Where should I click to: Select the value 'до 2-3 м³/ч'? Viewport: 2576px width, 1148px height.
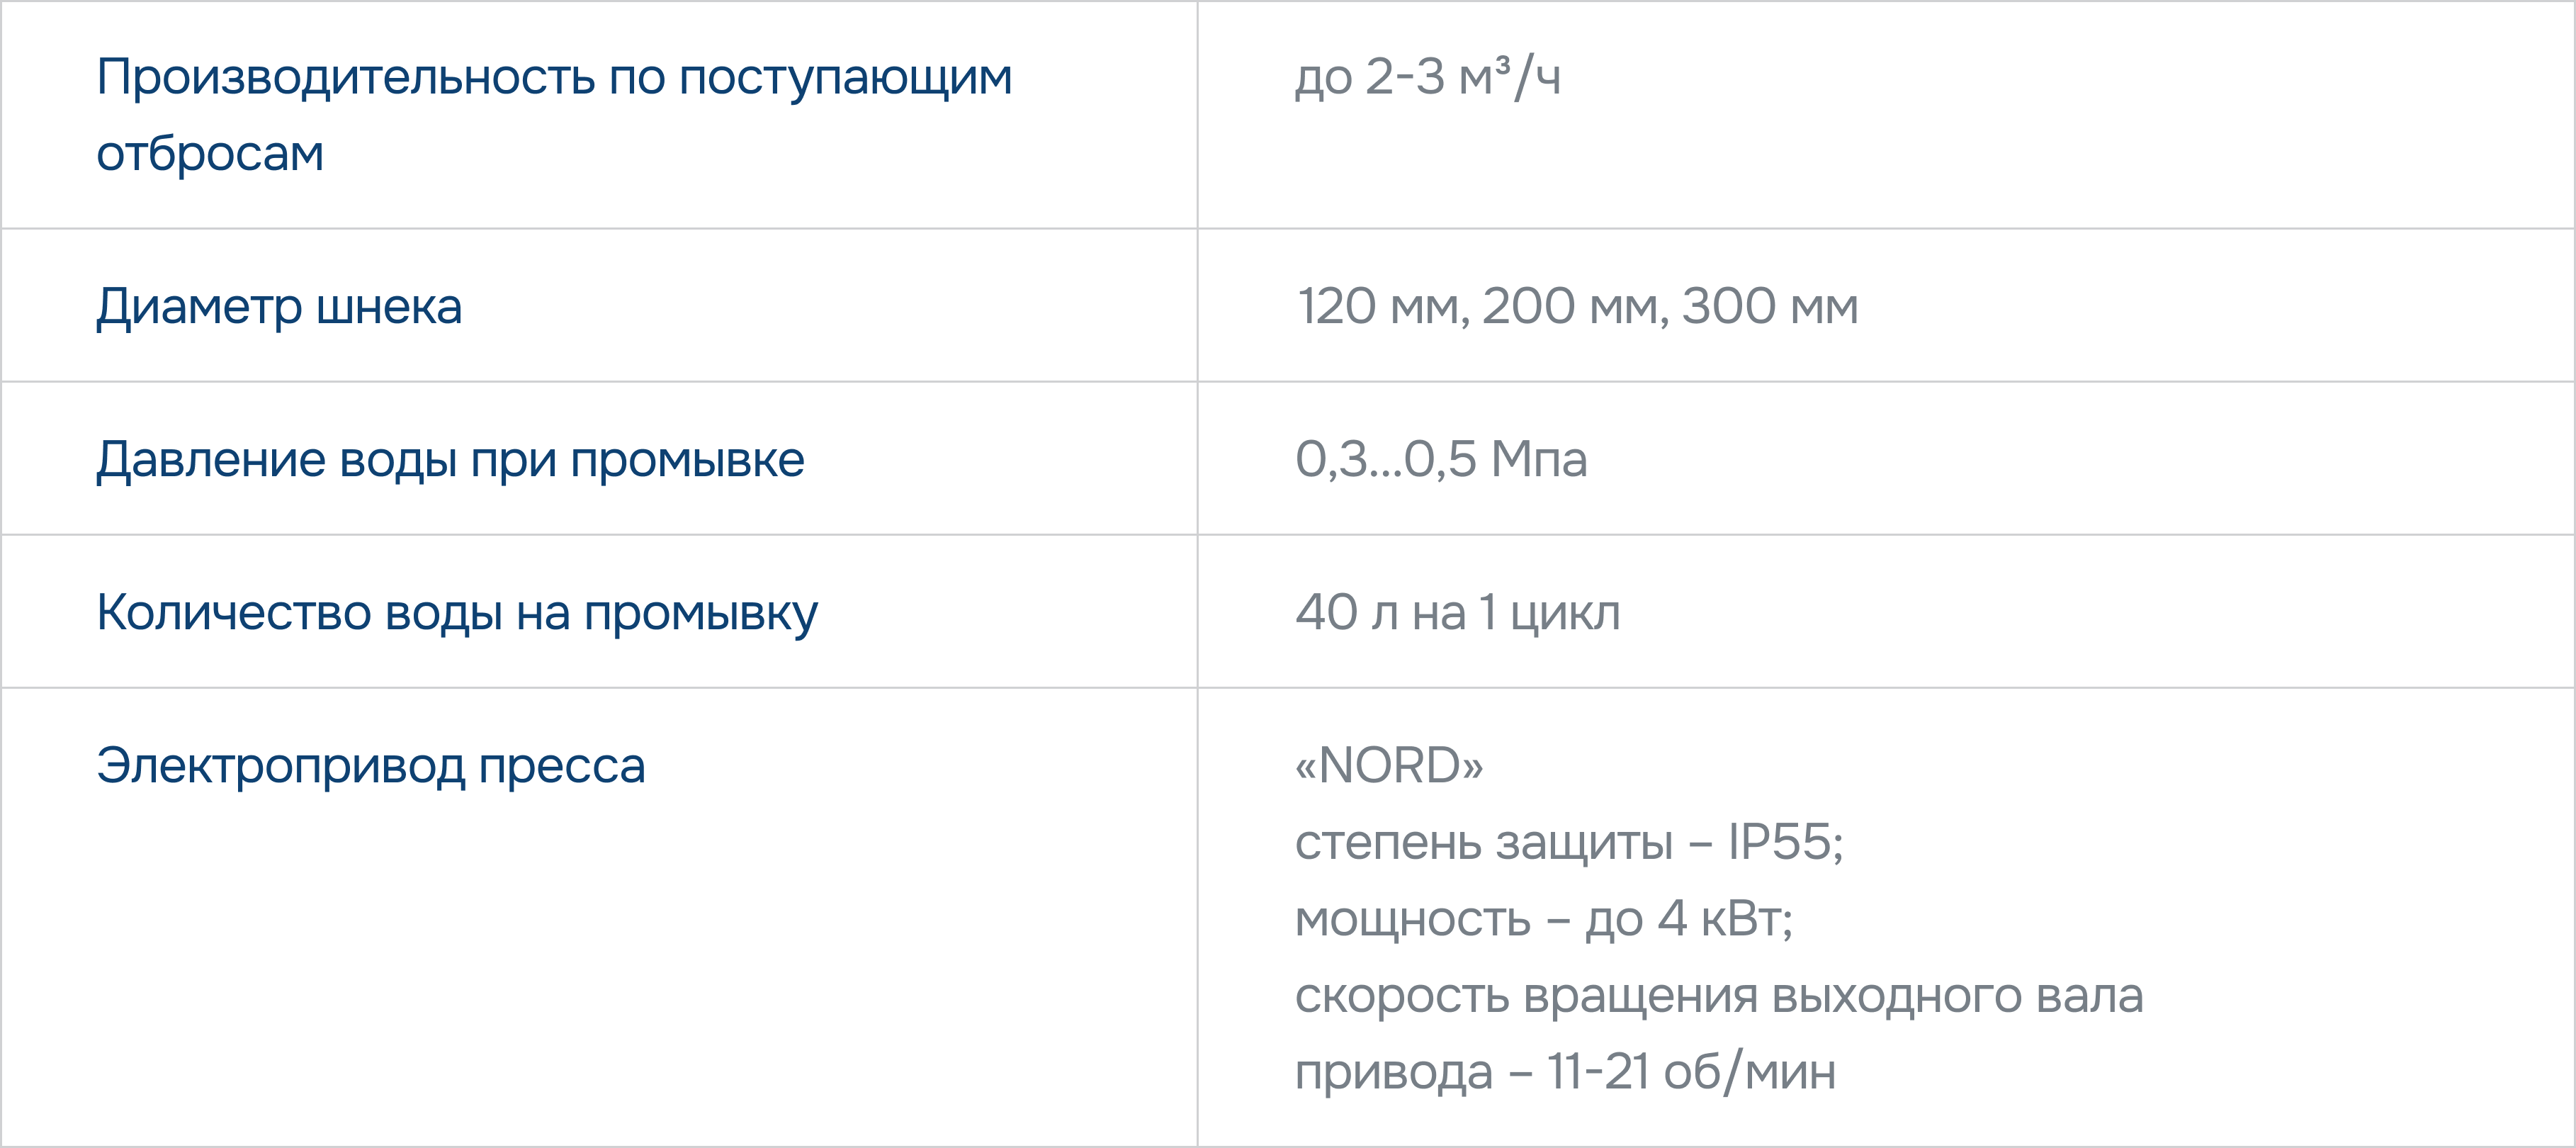click(x=1427, y=77)
